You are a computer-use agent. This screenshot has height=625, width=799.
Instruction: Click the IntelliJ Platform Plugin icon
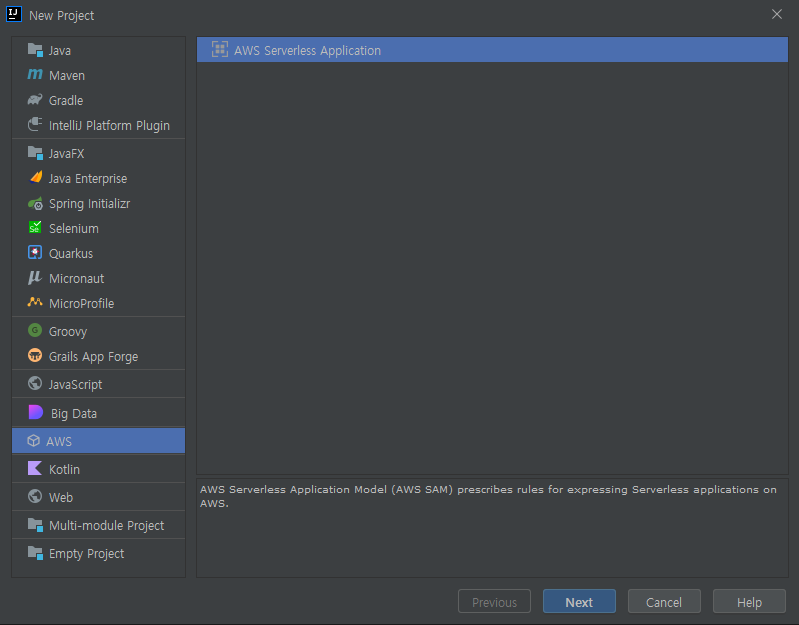(x=35, y=124)
